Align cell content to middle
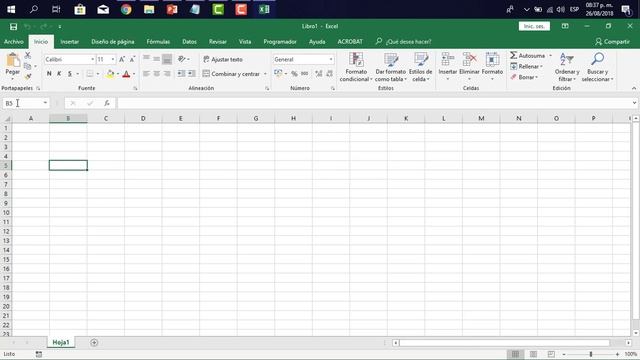The height and width of the screenshot is (360, 640). [x=157, y=59]
